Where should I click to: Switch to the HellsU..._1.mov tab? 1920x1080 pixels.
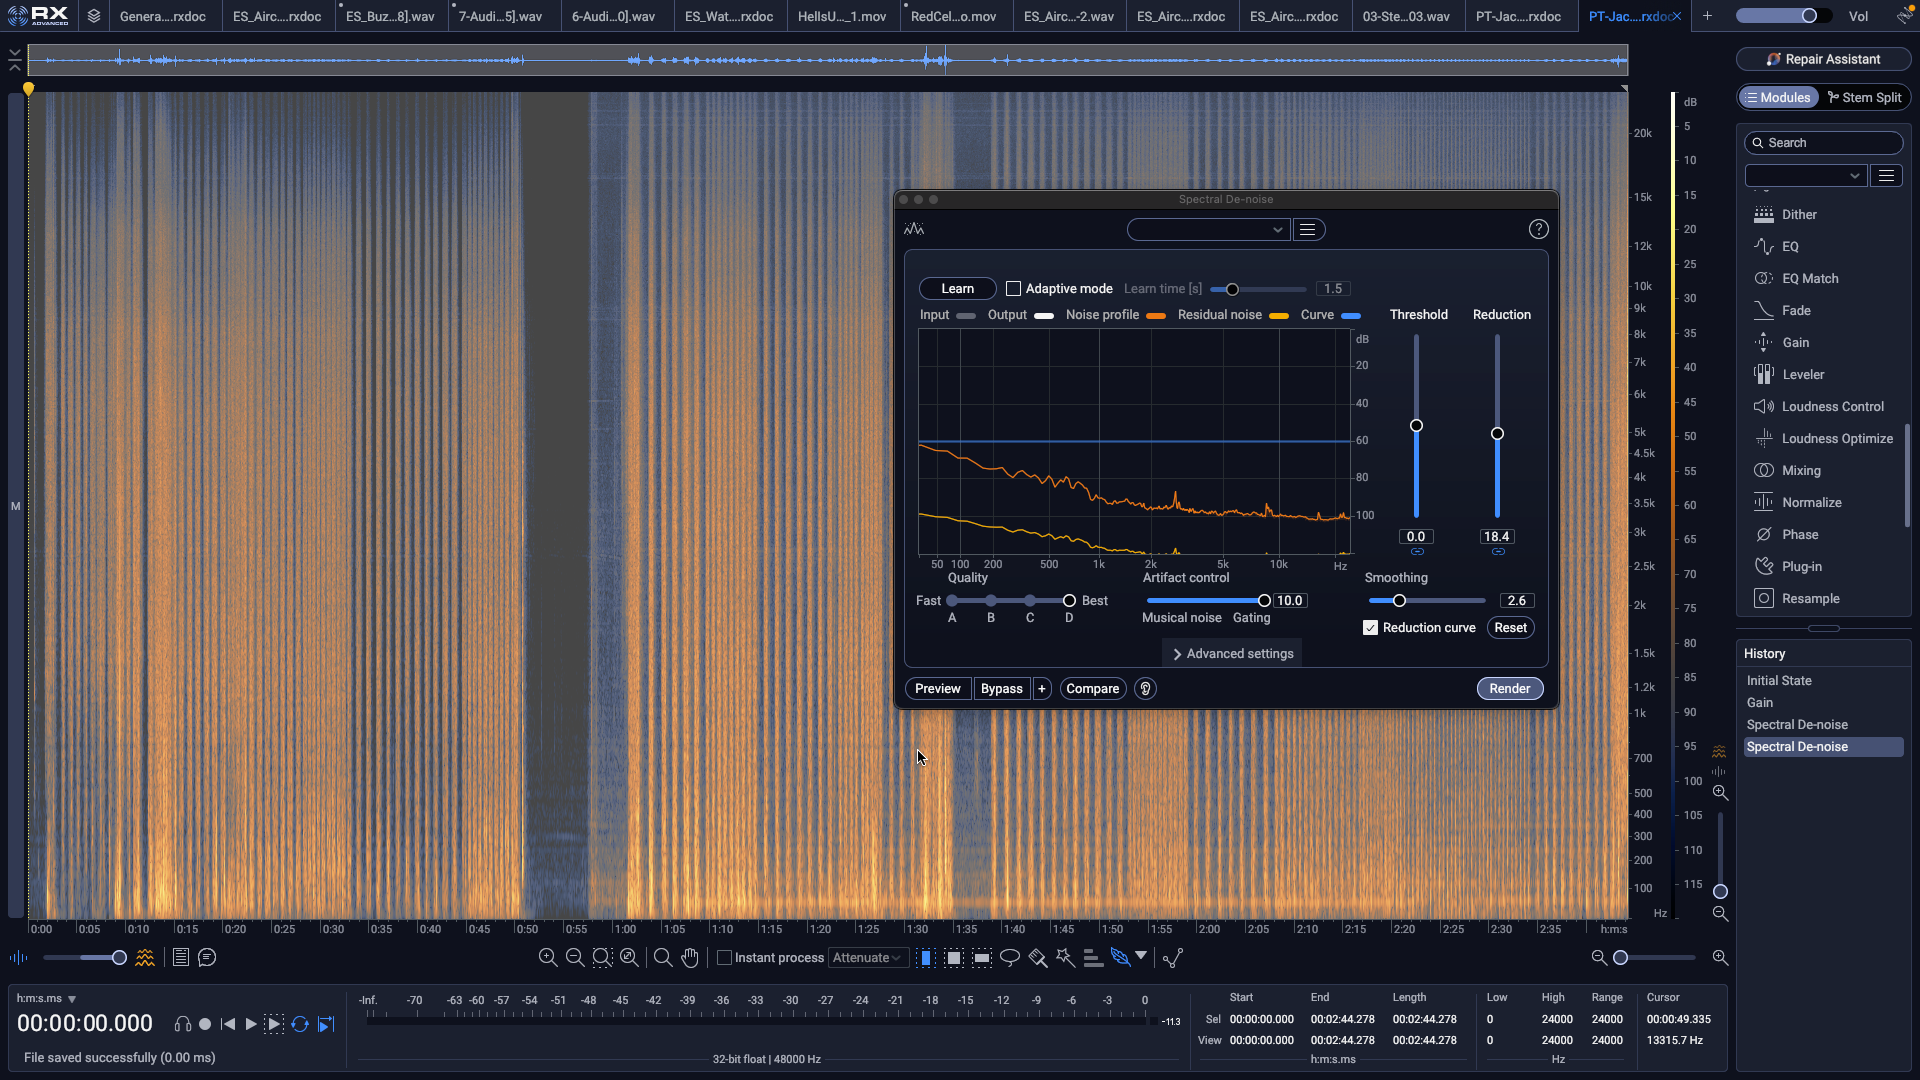[842, 16]
